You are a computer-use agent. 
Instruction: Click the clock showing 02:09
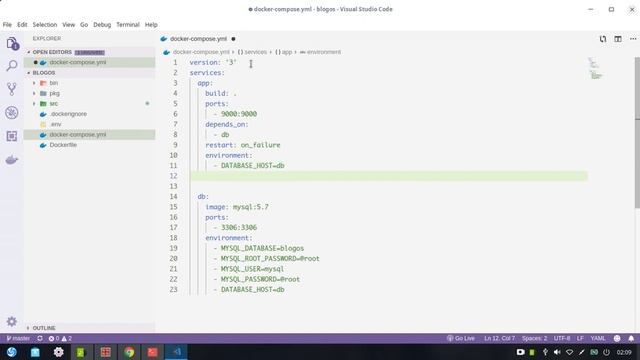click(624, 352)
